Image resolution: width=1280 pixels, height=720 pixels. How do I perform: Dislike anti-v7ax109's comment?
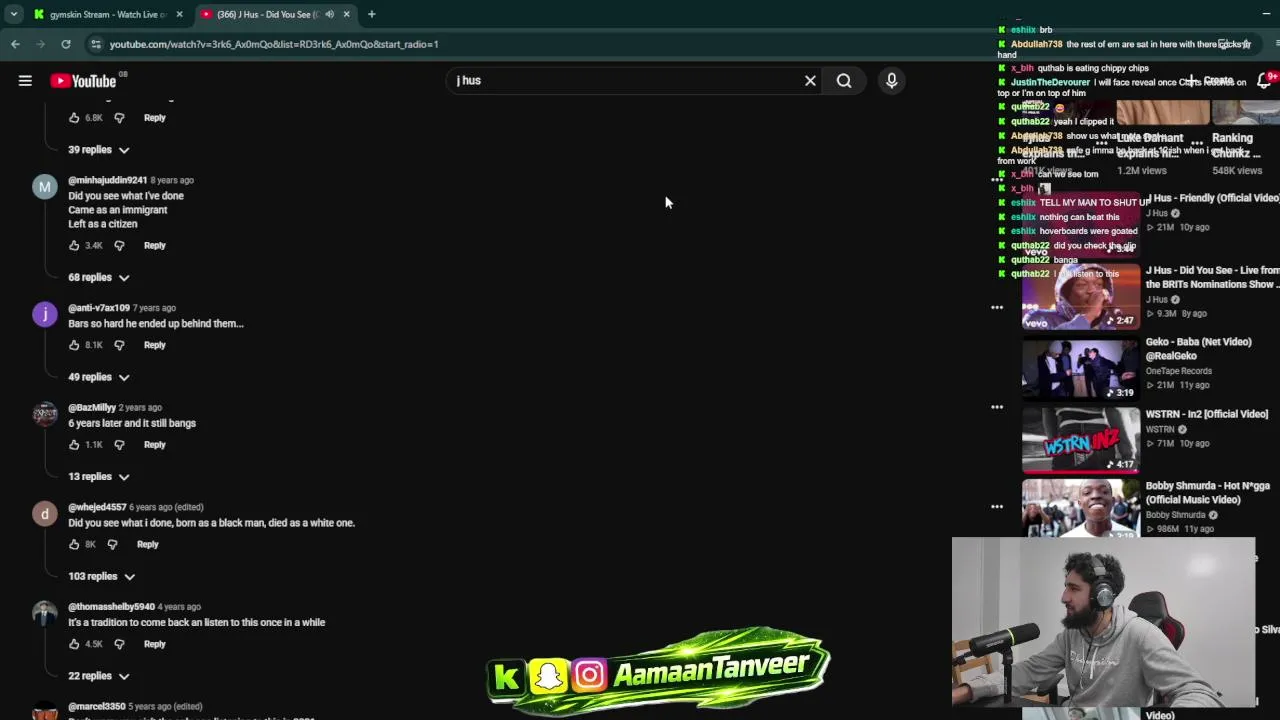point(119,346)
